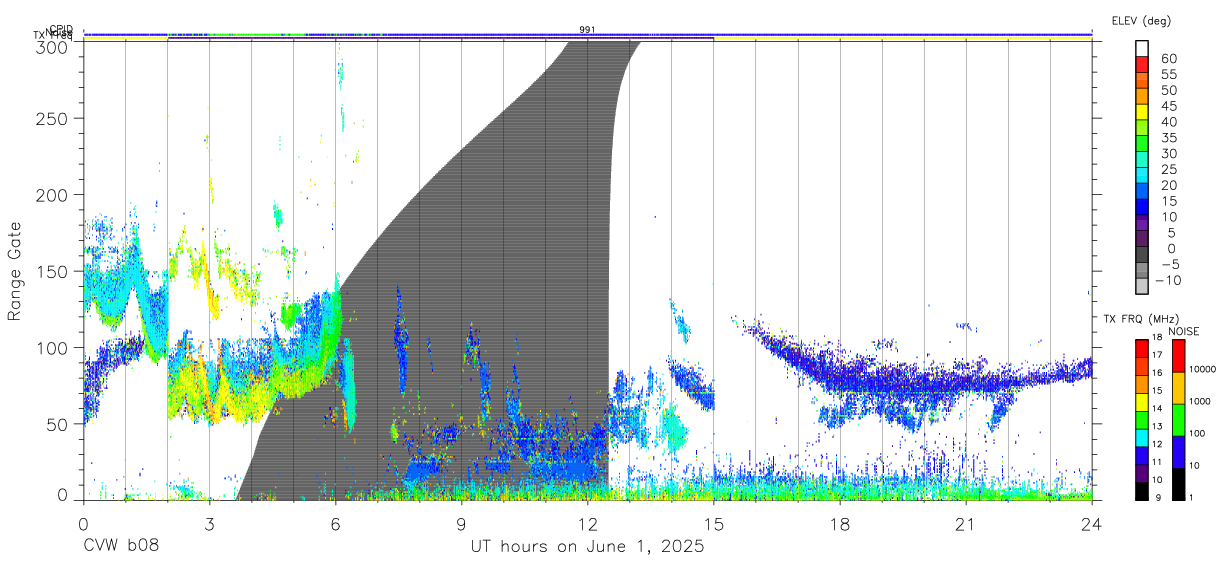The width and height of the screenshot is (1228, 567).
Task: Click the light gray bottom ELEV colorbar segment
Action: coord(1142,288)
